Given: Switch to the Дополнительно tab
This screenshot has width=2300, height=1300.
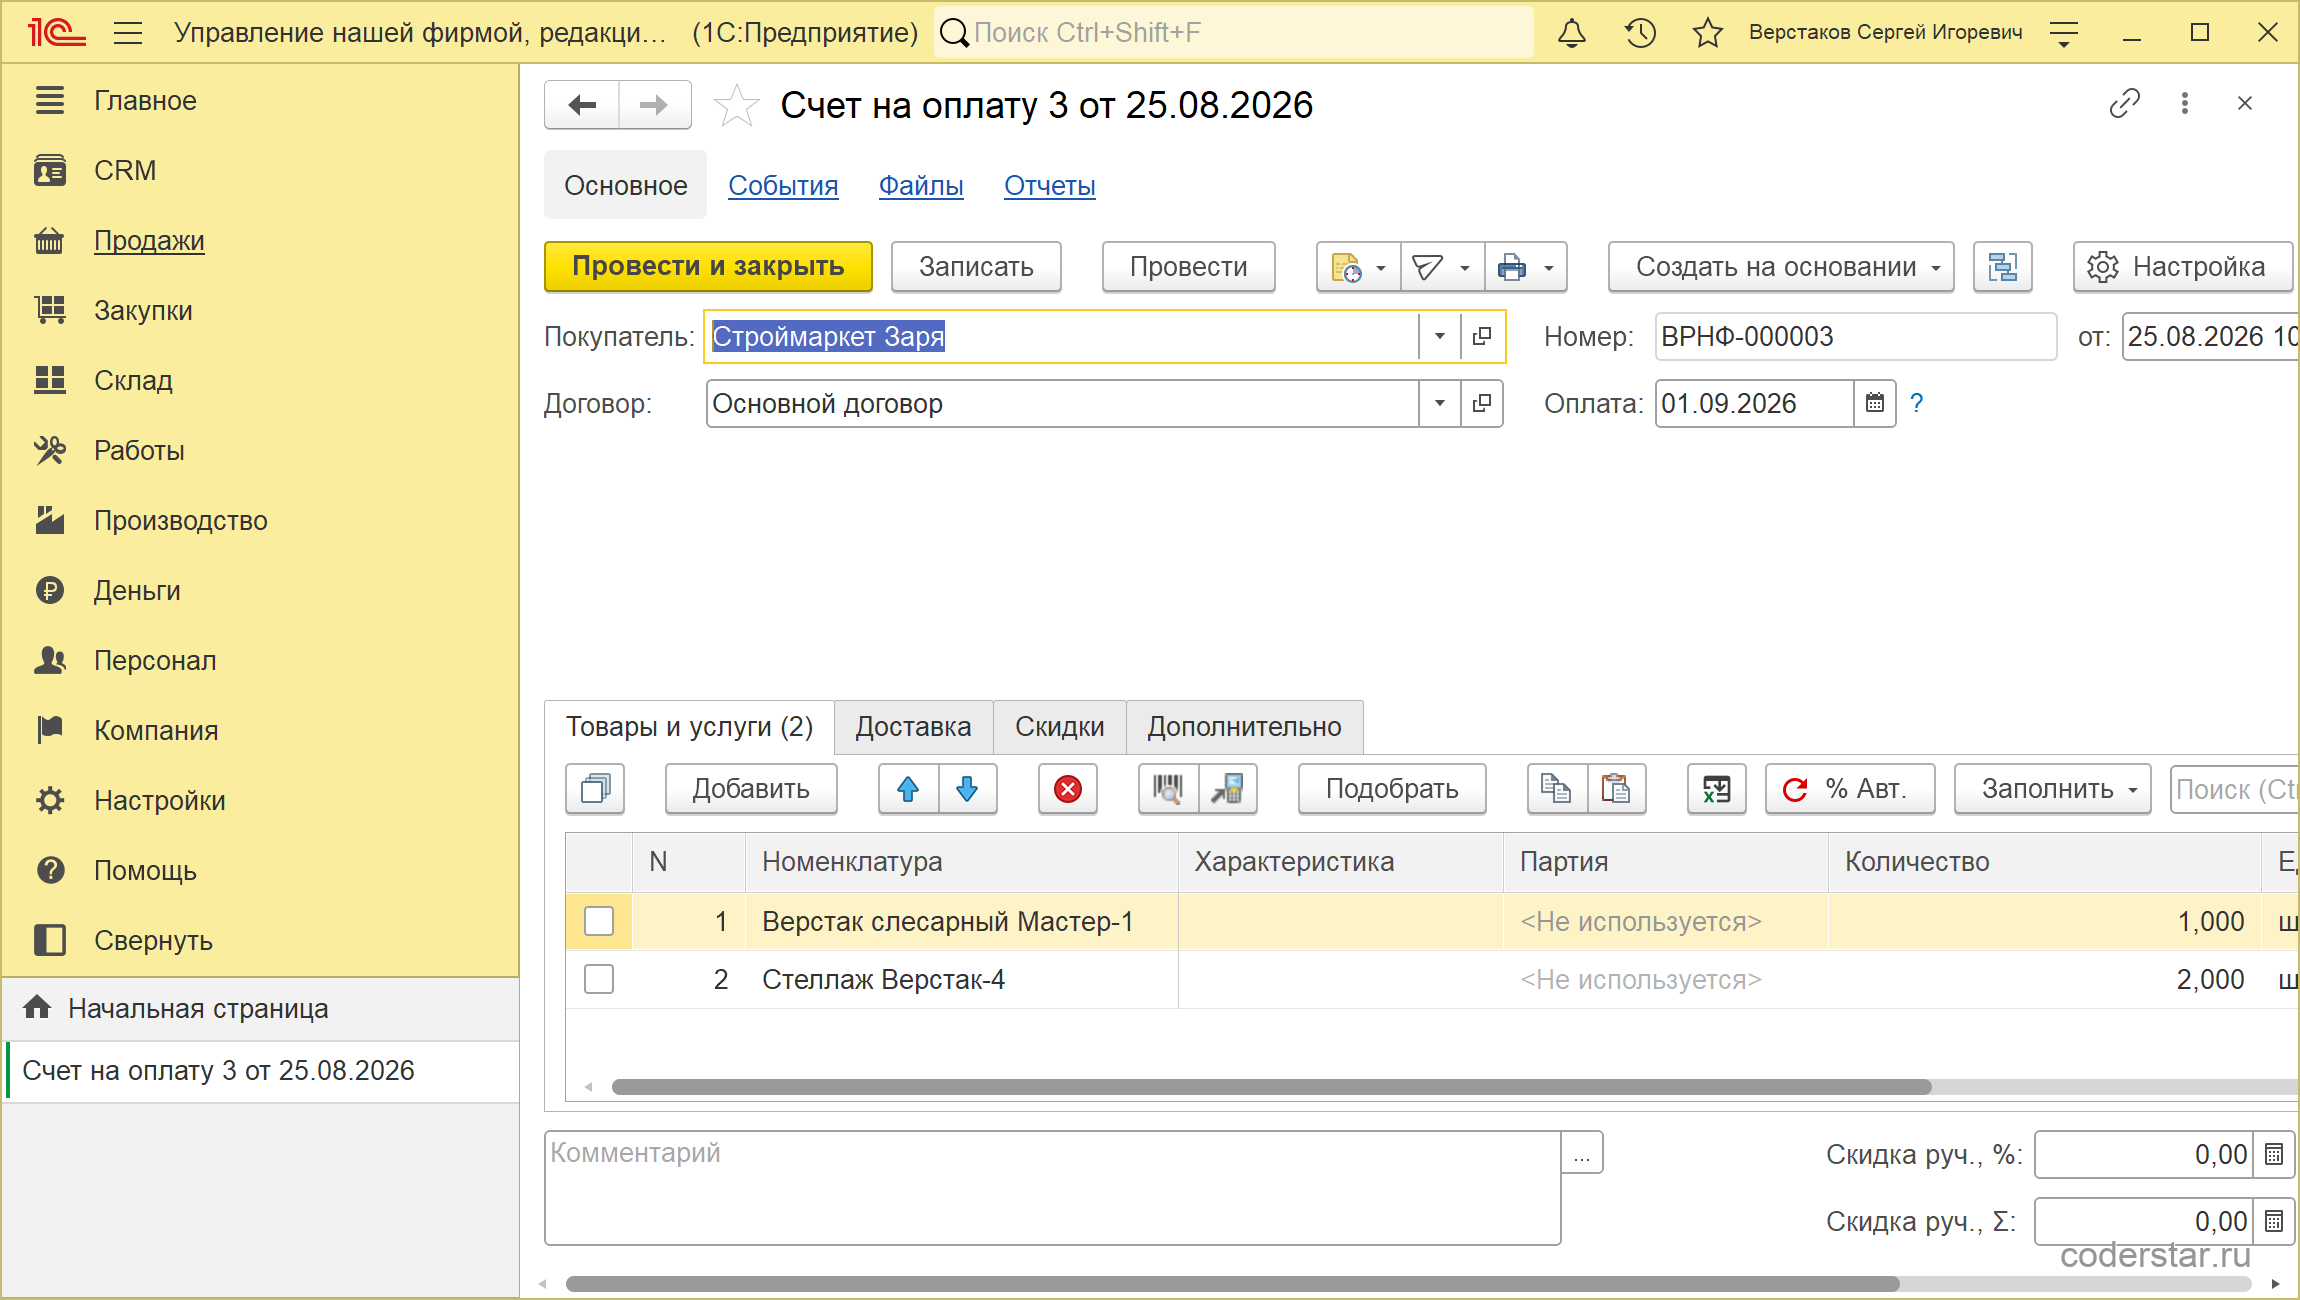Looking at the screenshot, I should click(1245, 727).
